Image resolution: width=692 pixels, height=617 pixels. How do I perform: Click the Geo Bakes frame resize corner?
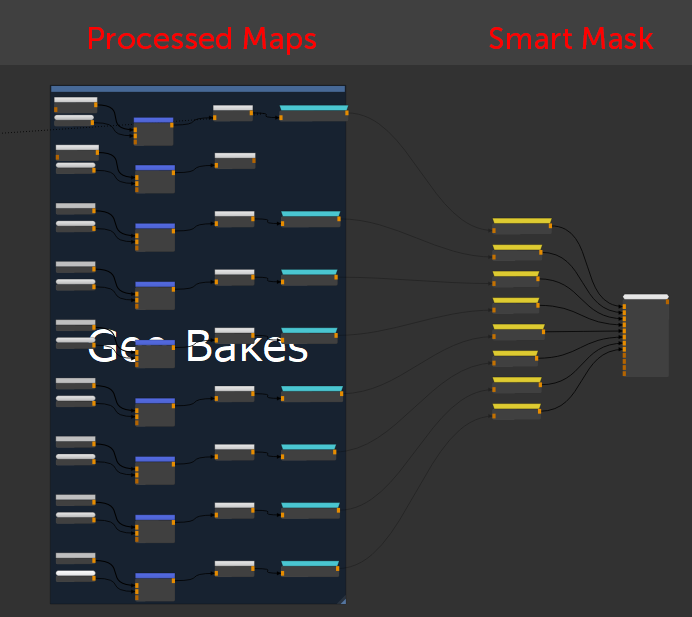click(341, 600)
